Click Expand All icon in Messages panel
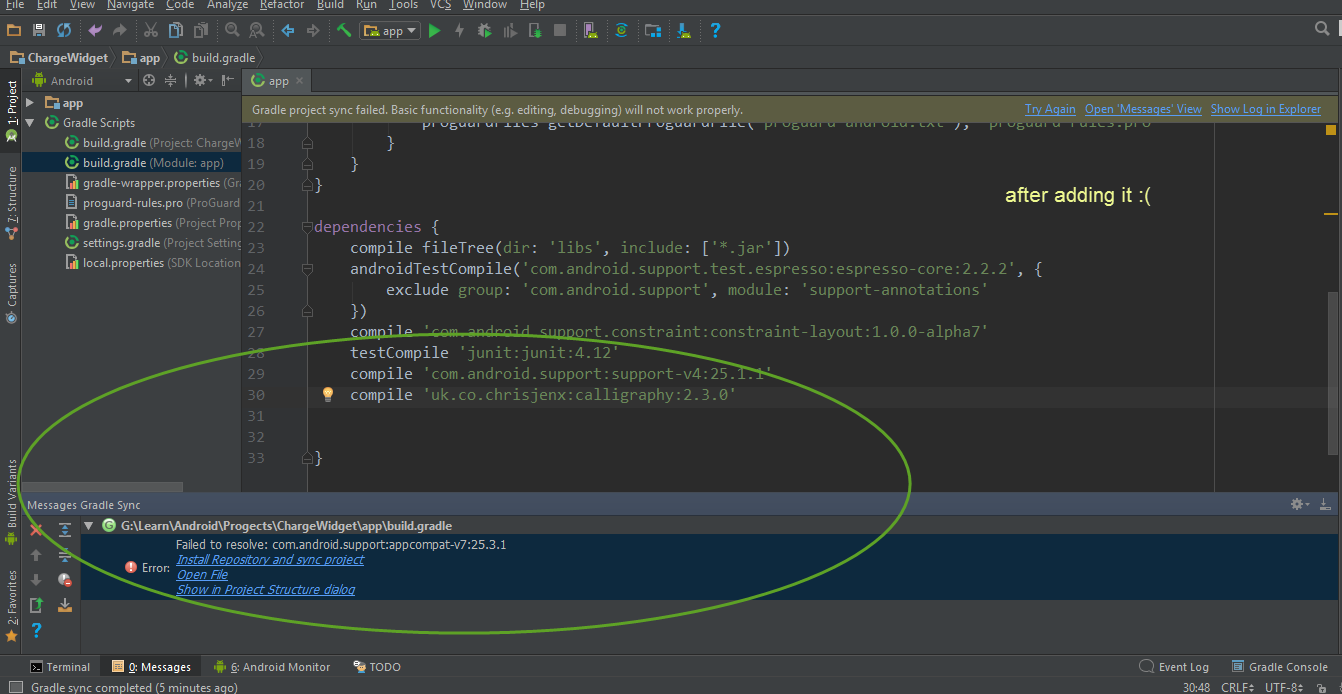Screen dimensions: 1342x694 coord(65,529)
